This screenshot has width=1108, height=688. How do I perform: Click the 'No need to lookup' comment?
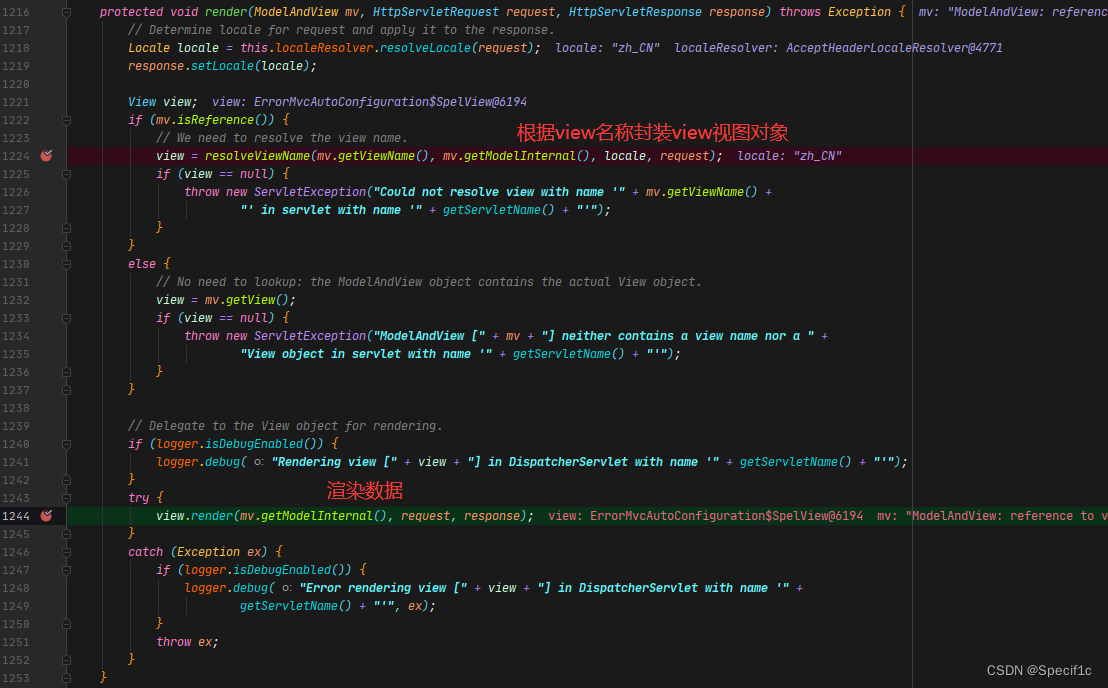429,282
